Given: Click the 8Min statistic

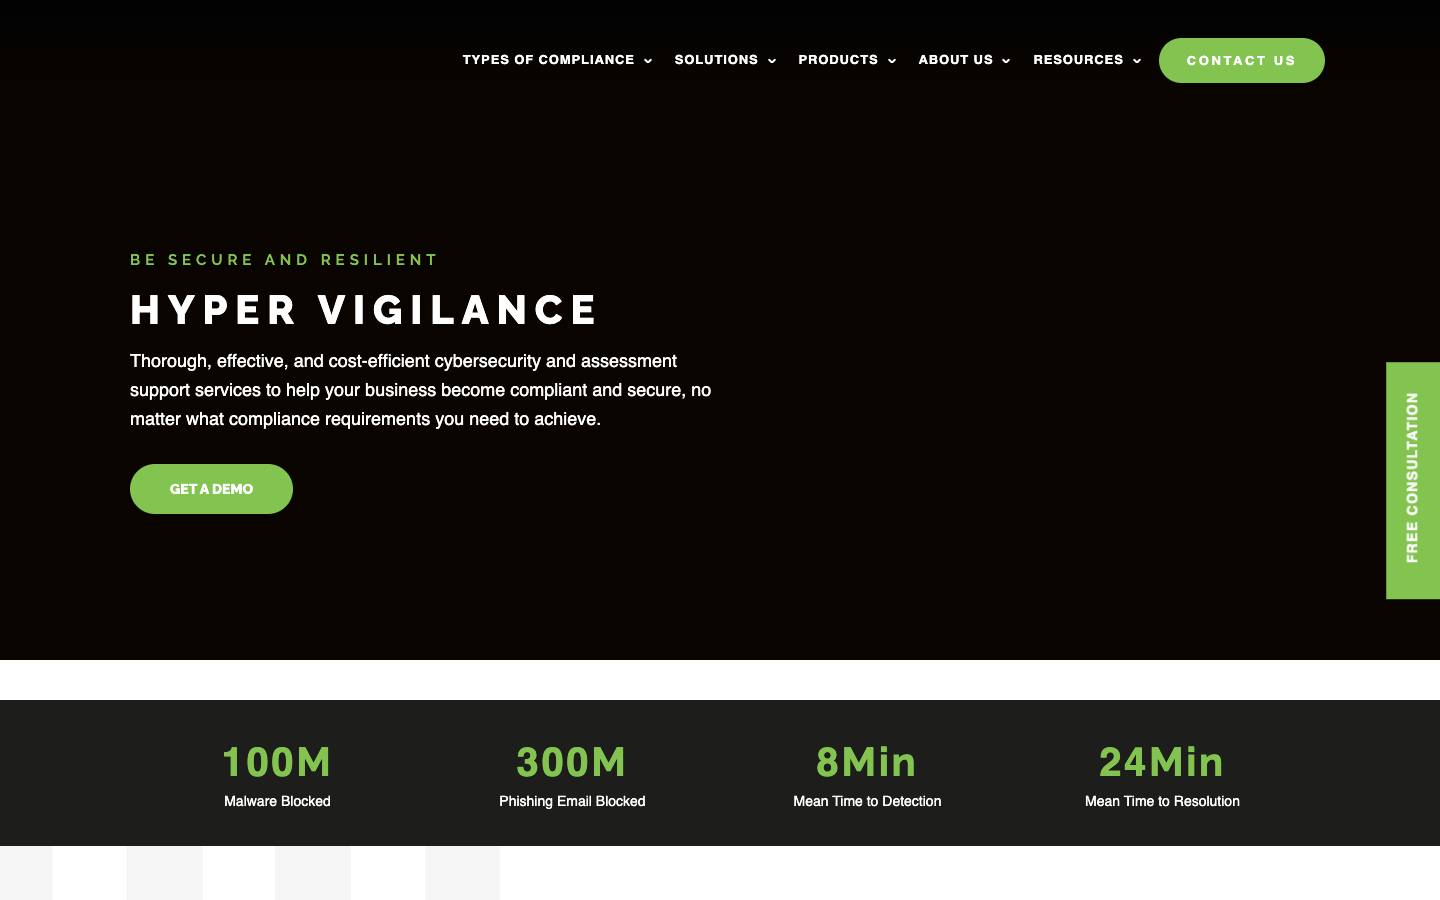Looking at the screenshot, I should point(867,762).
